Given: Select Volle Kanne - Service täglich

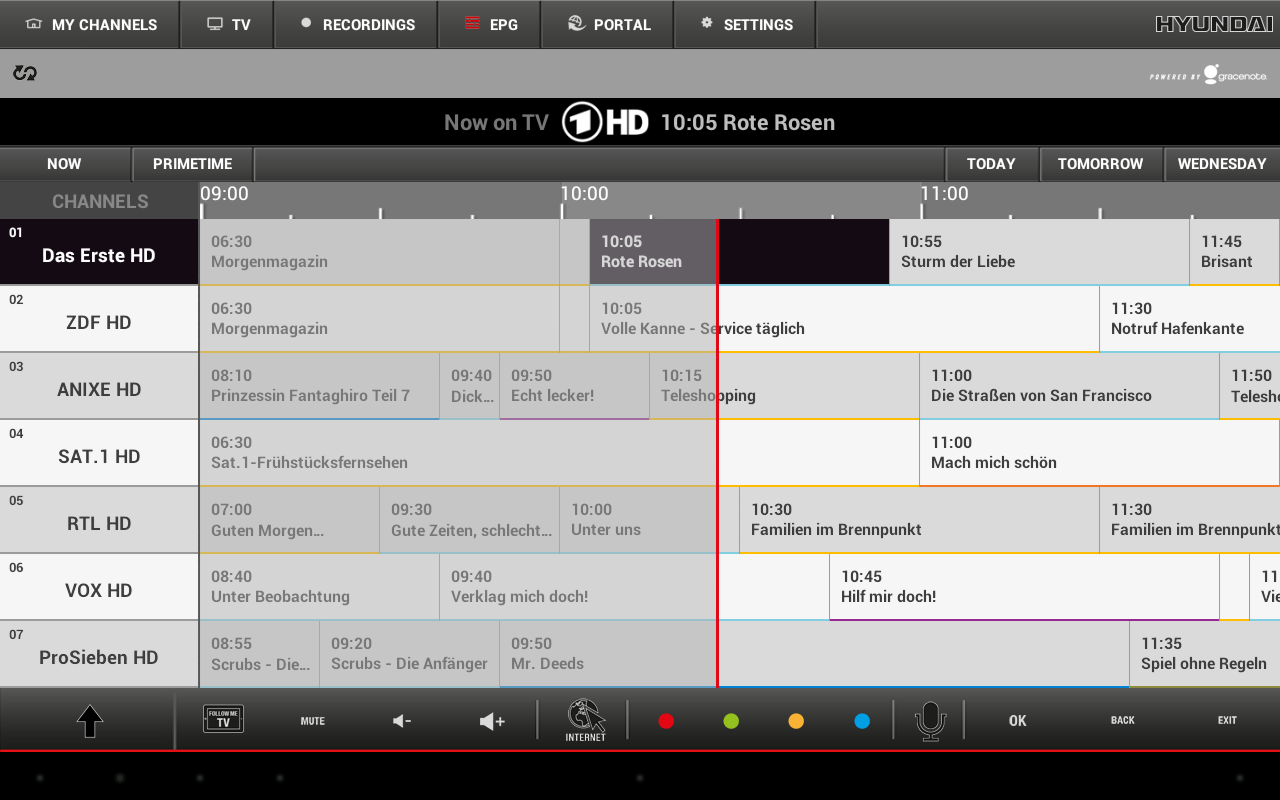Looking at the screenshot, I should [x=844, y=319].
